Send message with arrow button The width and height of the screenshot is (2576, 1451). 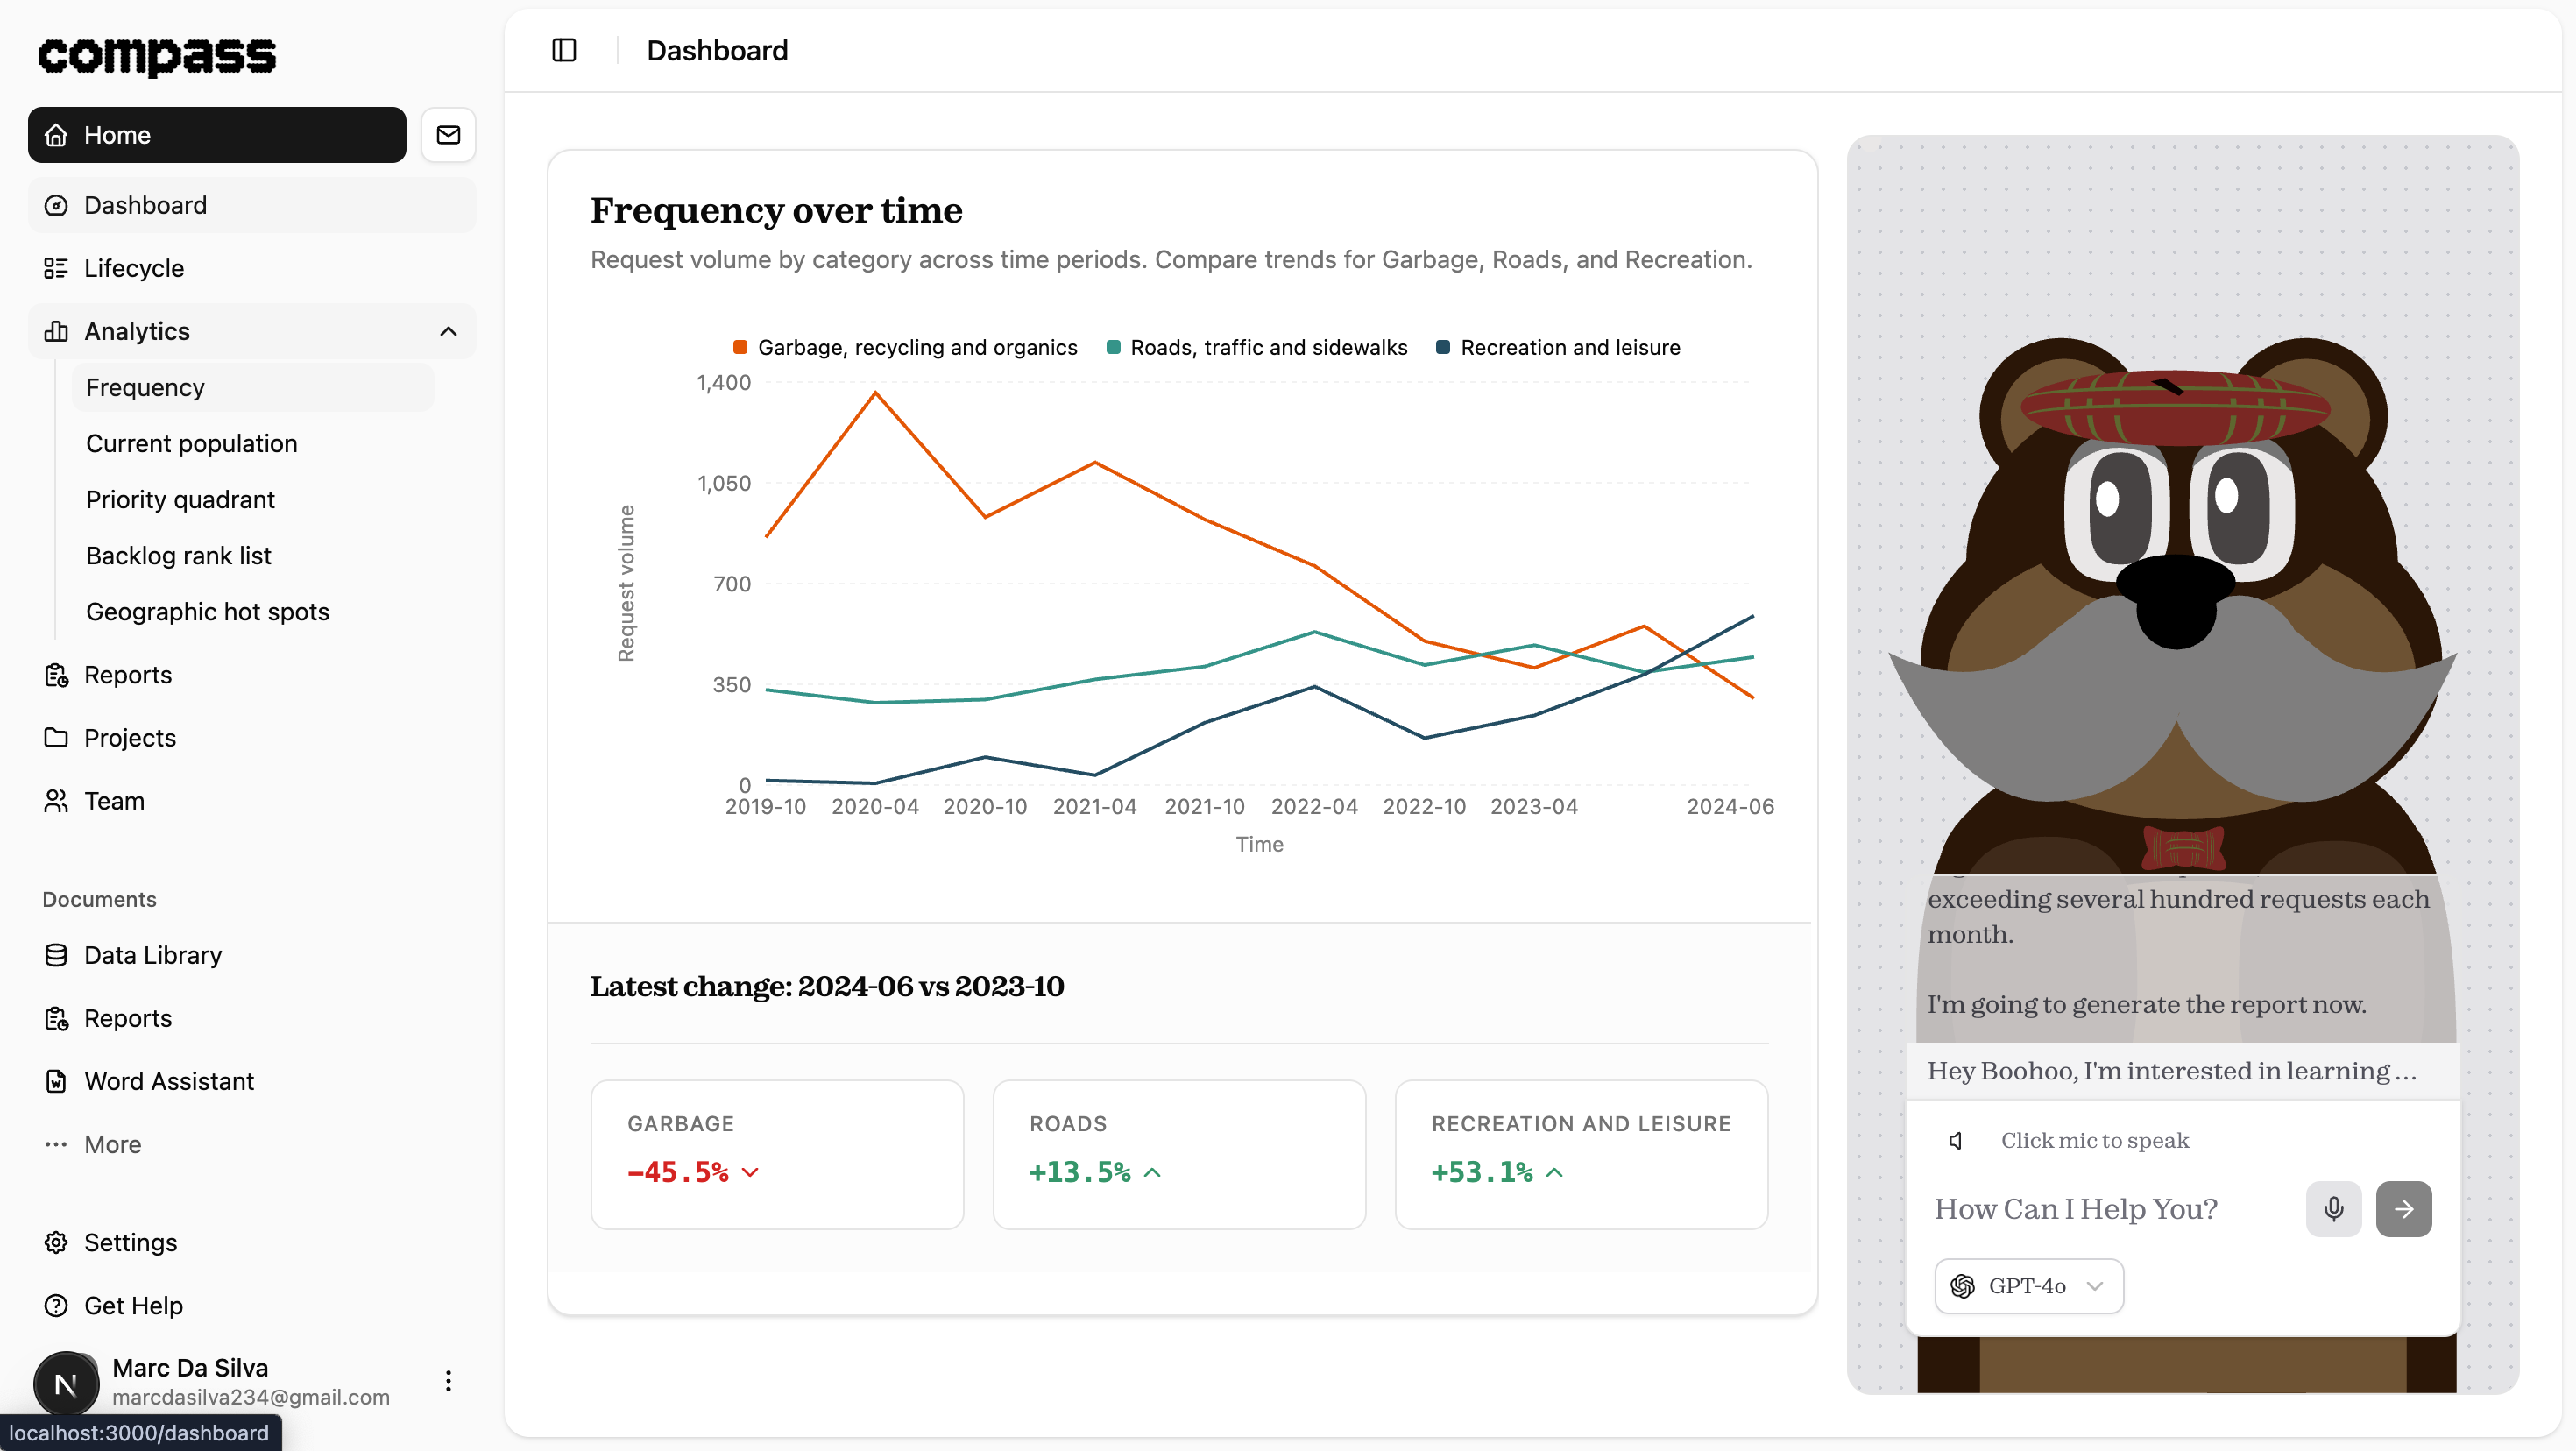[x=2403, y=1208]
